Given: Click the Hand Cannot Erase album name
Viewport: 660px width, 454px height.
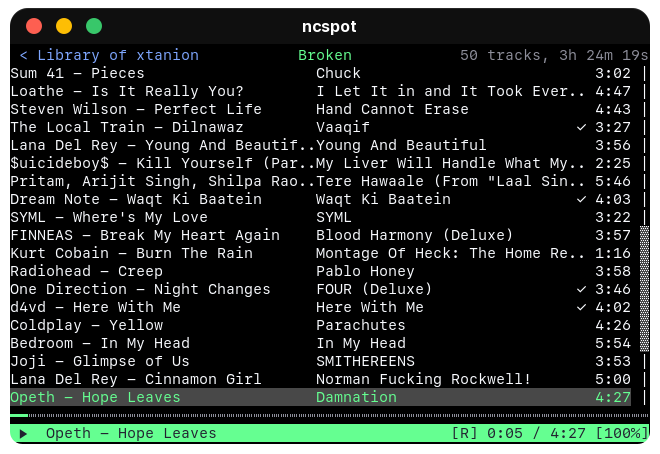Looking at the screenshot, I should [392, 109].
